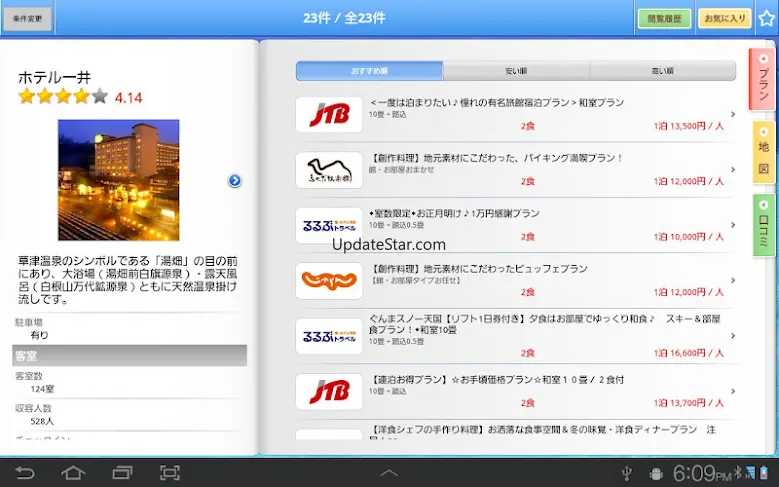Open the recent apps icon
This screenshot has height=487, width=779.
tap(122, 472)
